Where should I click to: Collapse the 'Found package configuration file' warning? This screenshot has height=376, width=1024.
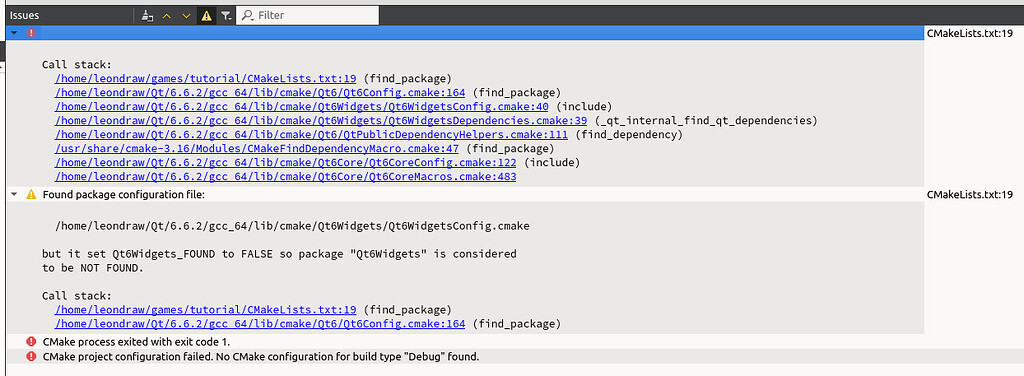pos(14,195)
